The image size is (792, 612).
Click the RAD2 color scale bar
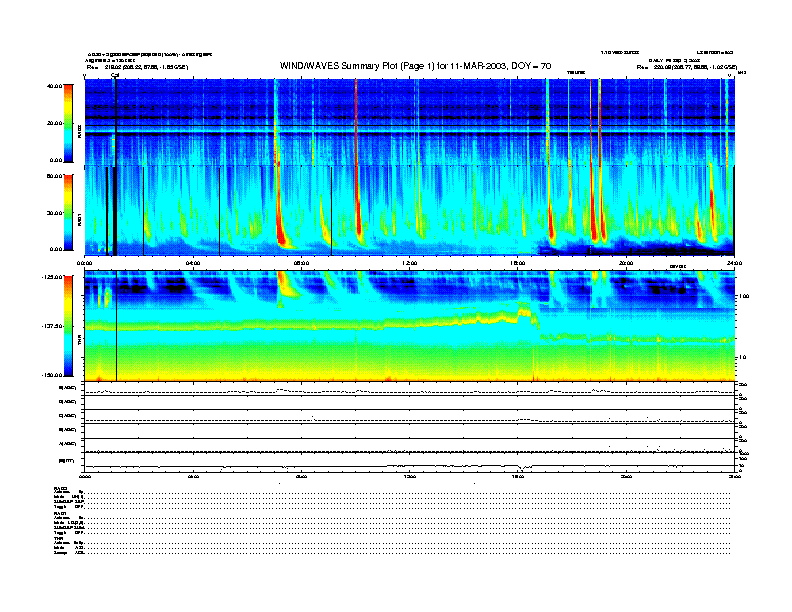(68, 123)
